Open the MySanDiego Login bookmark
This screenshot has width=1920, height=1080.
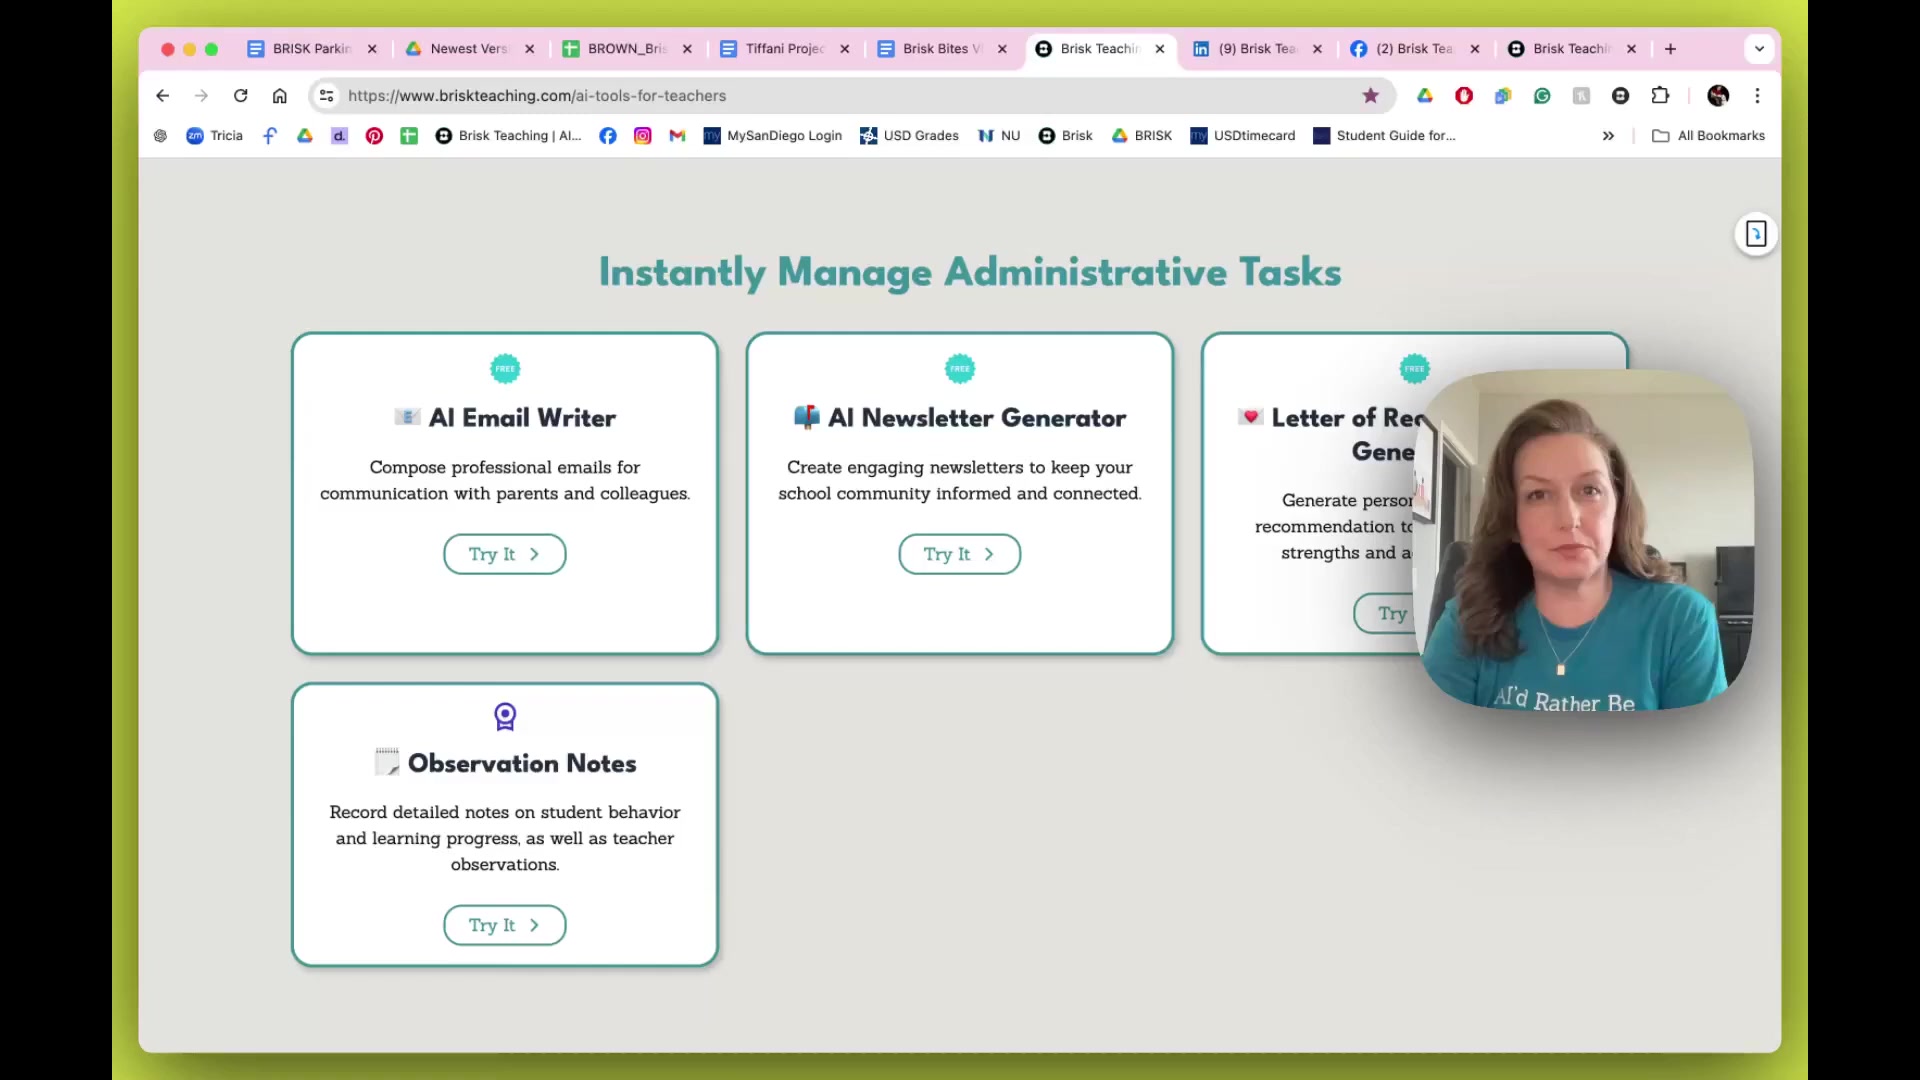point(773,136)
